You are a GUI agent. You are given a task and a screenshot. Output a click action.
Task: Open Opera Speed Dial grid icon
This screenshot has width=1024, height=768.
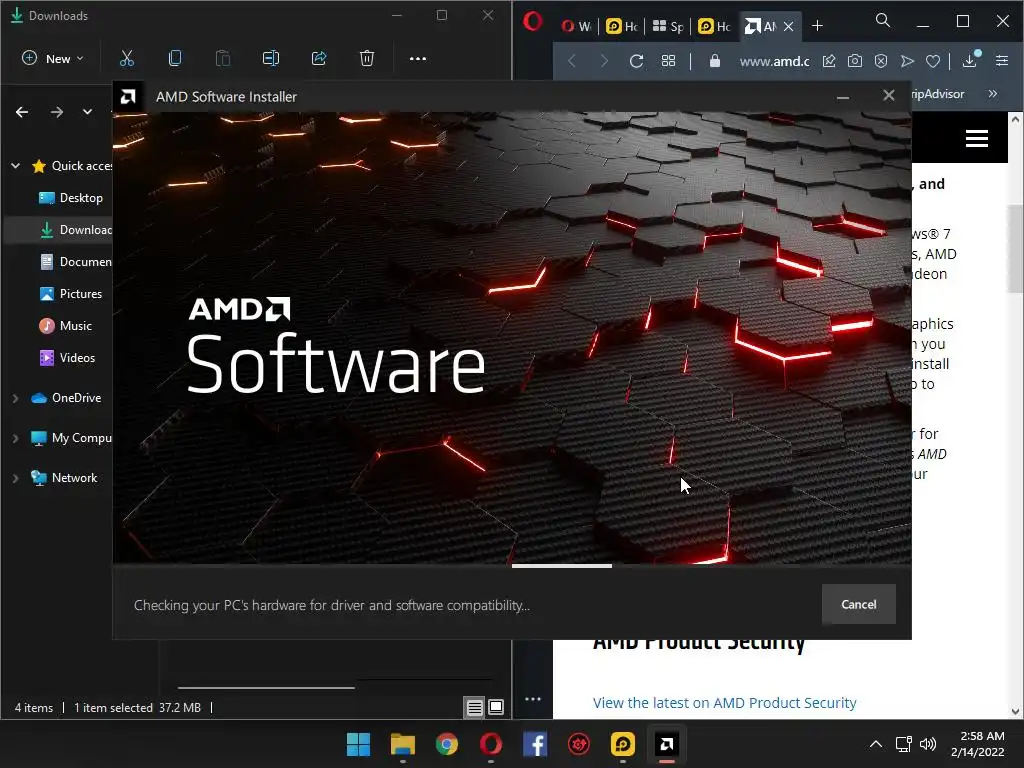(668, 61)
